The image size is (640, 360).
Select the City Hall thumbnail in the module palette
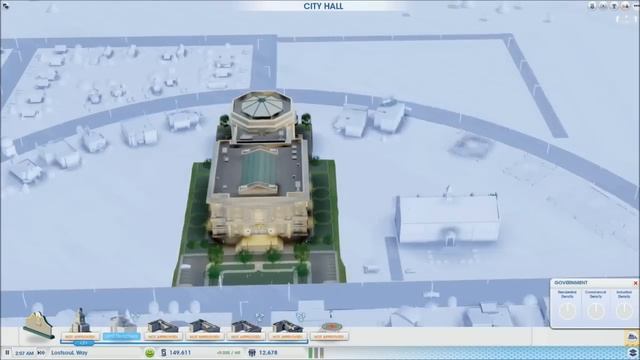pyautogui.click(x=38, y=326)
